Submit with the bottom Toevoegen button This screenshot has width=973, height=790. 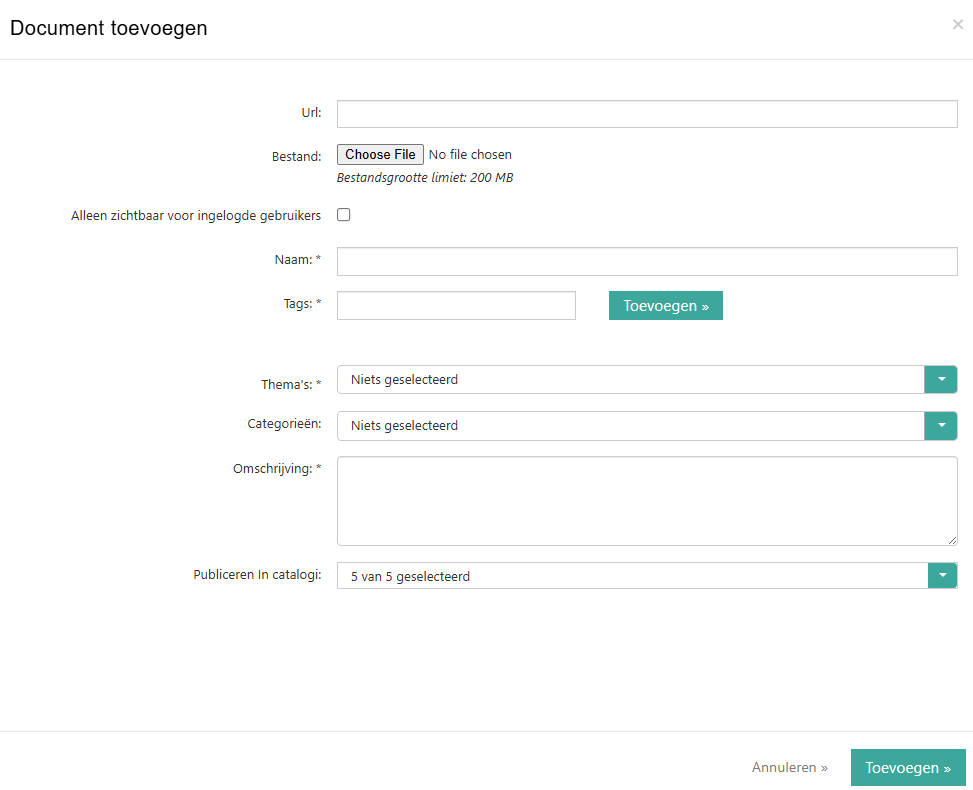[x=907, y=768]
